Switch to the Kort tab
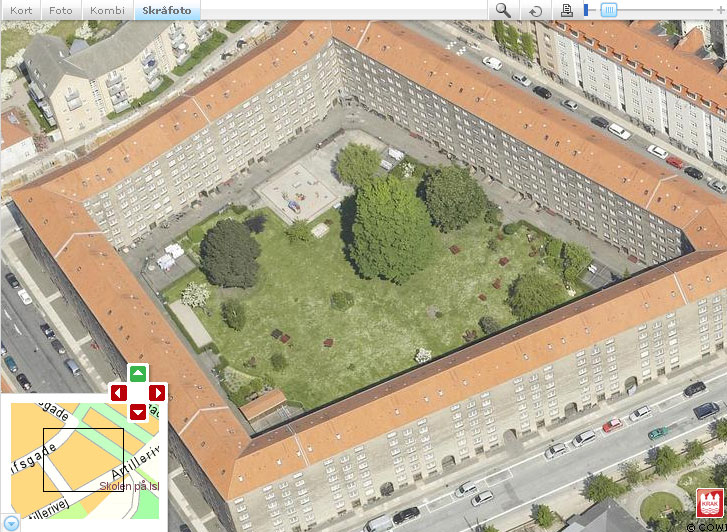 click(x=21, y=10)
